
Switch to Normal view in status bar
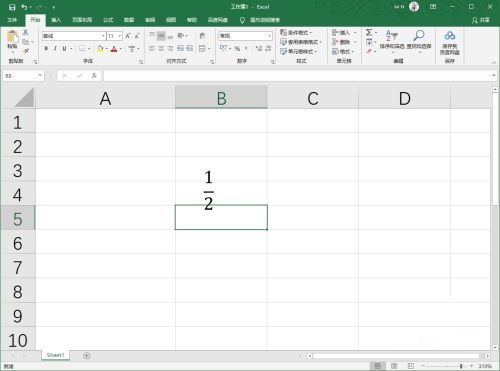pyautogui.click(x=378, y=366)
